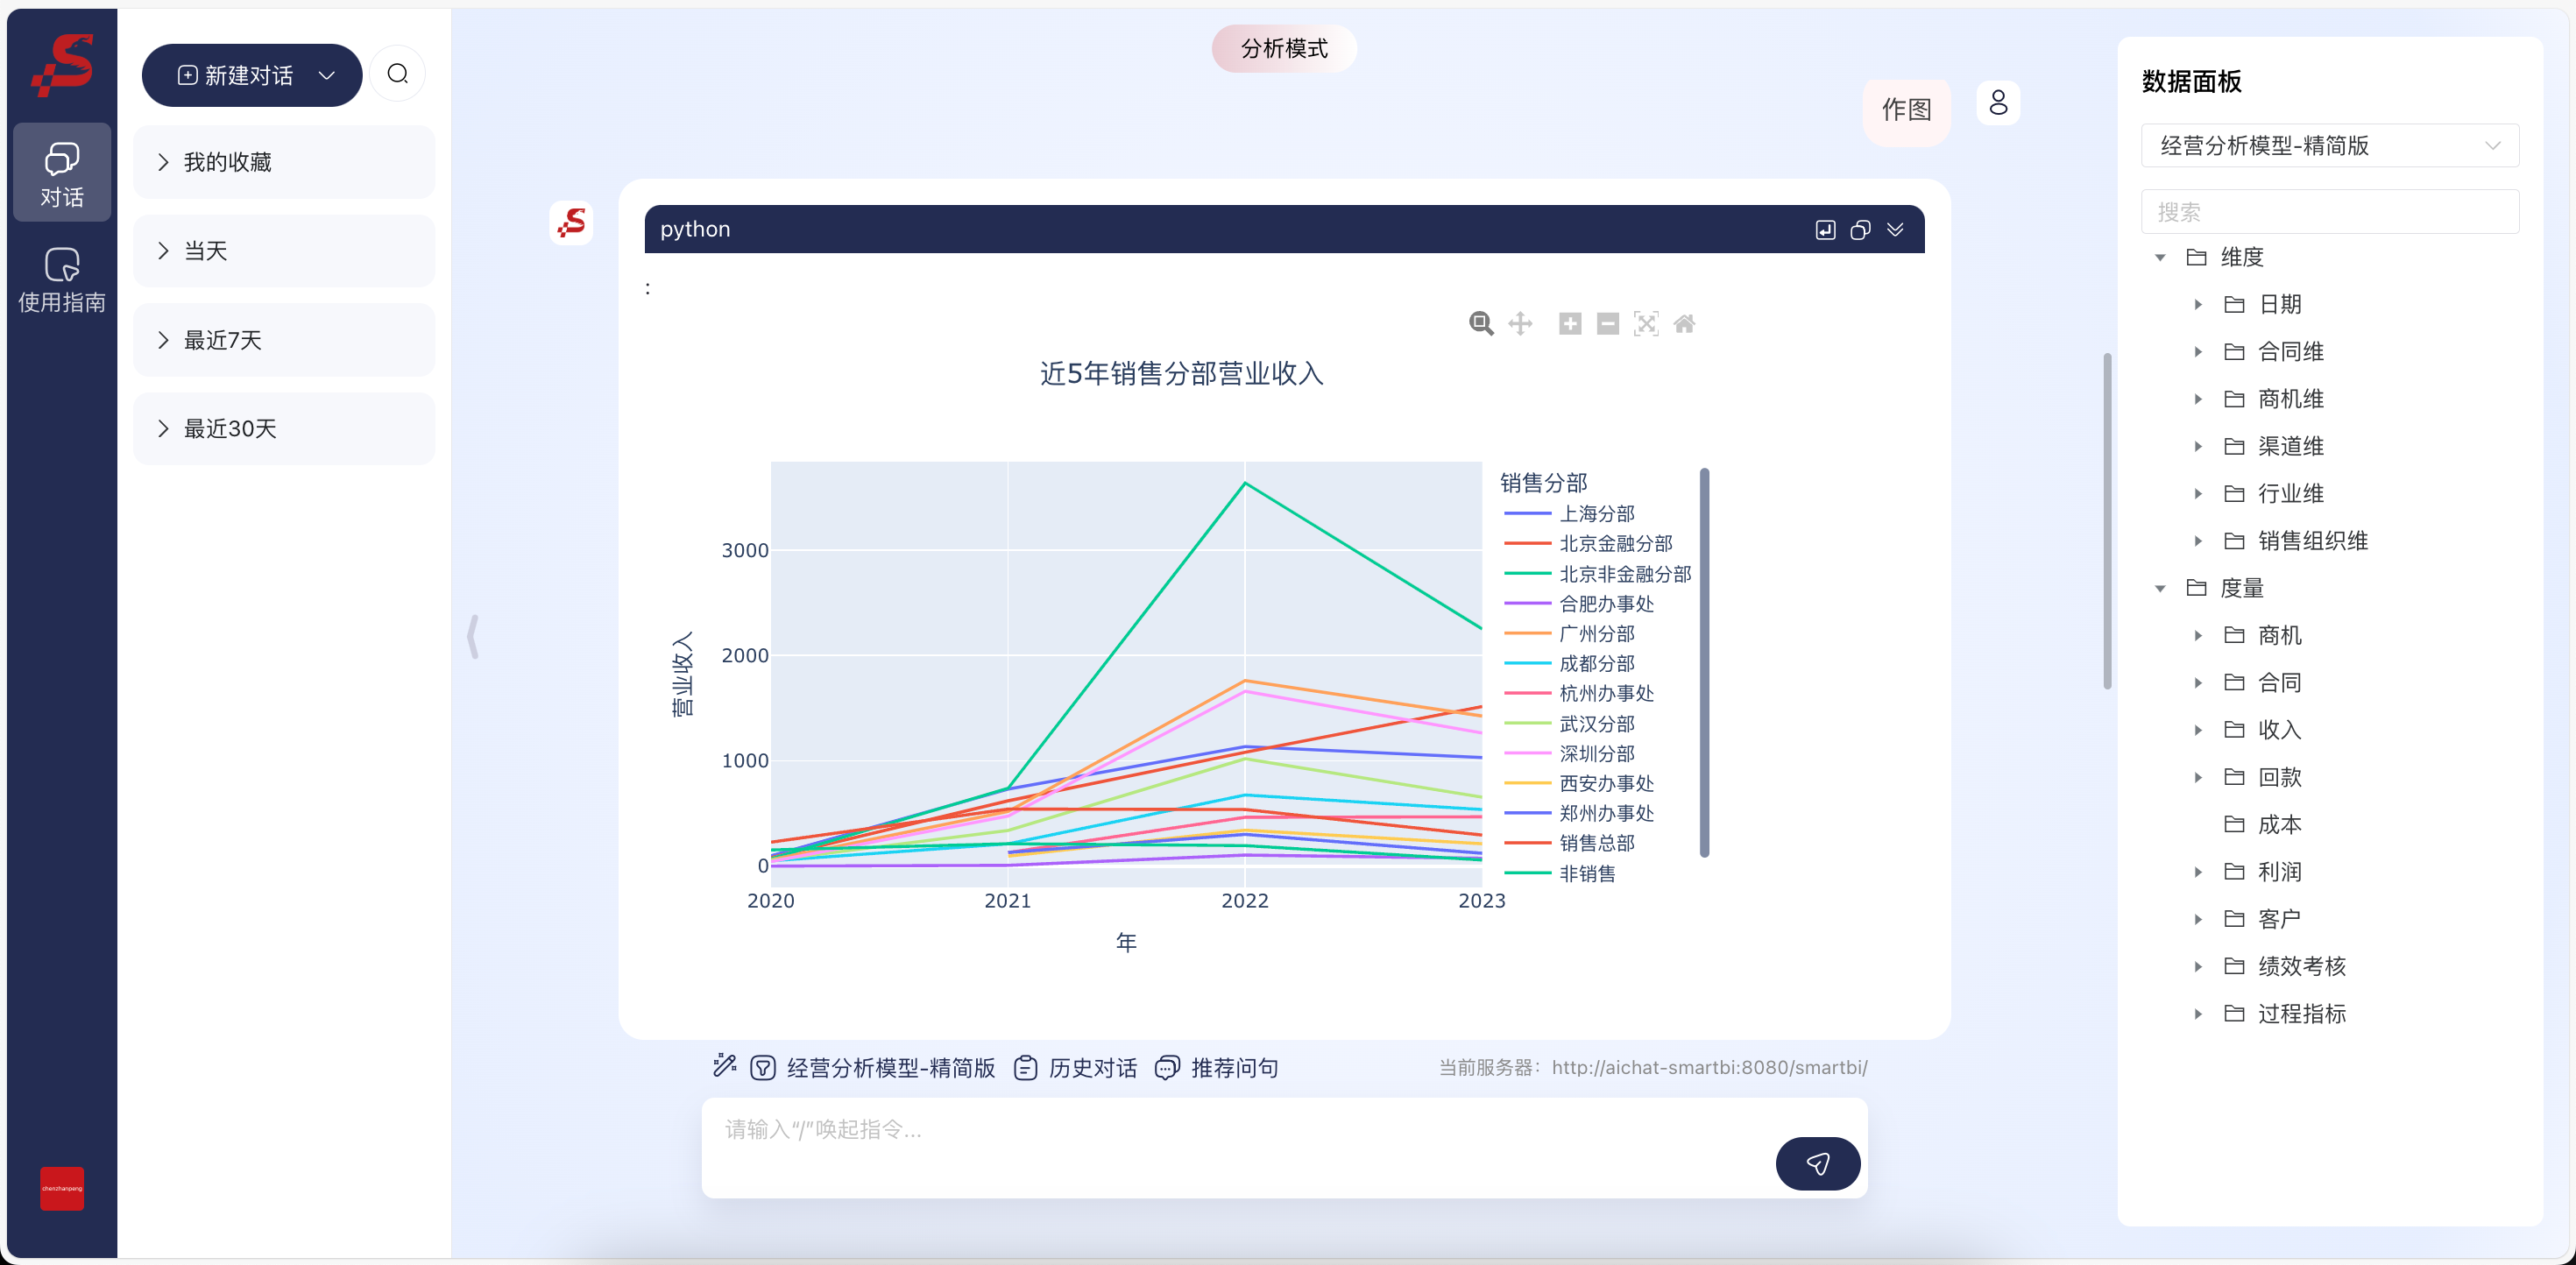Click the chart autoscale icon
The height and width of the screenshot is (1265, 2576).
click(x=1646, y=324)
